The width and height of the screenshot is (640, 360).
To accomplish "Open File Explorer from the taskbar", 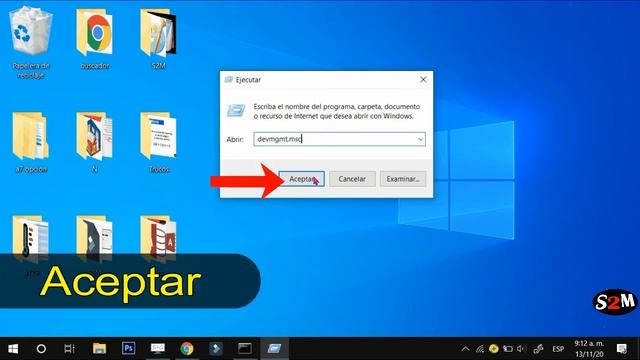I will [x=99, y=349].
